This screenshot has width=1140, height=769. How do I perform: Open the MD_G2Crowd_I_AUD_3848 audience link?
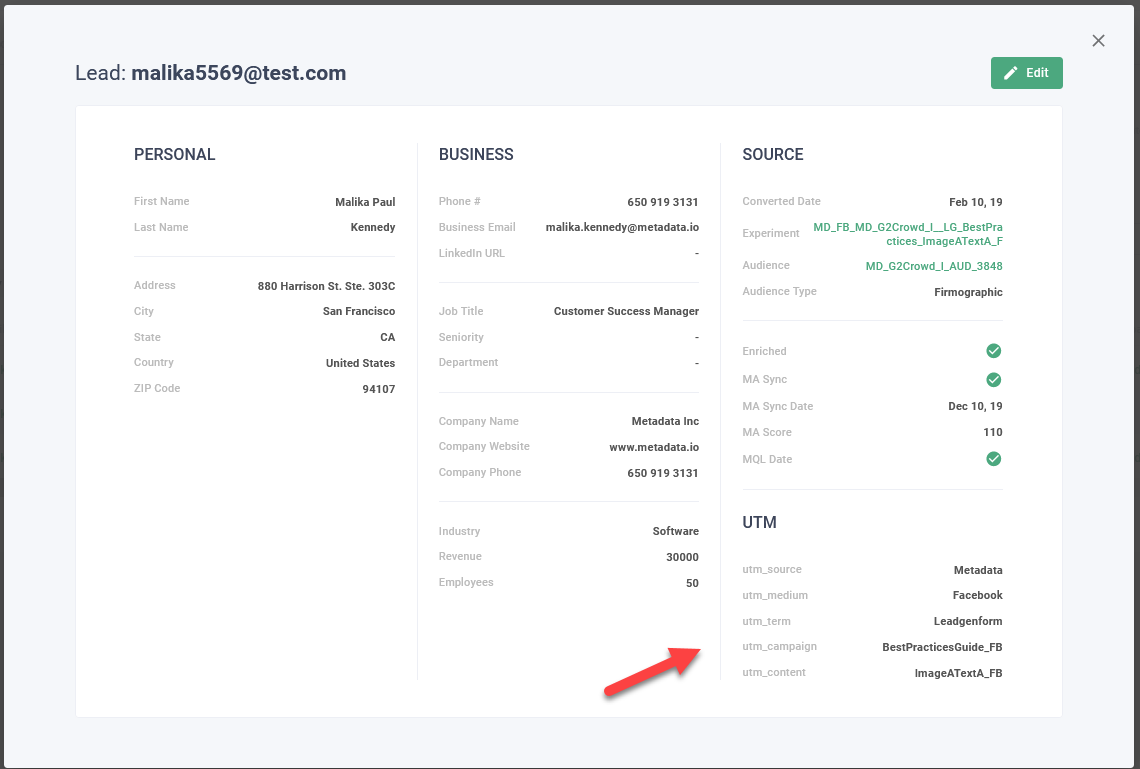pos(933,266)
